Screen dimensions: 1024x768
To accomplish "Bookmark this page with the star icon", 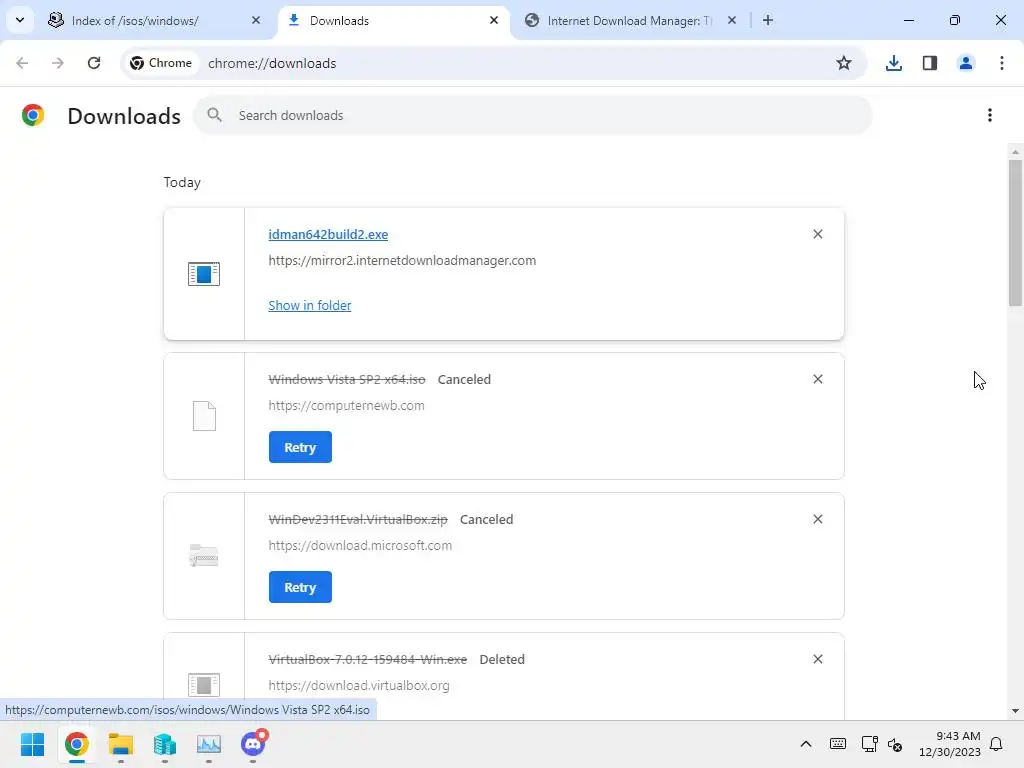I will (x=844, y=63).
